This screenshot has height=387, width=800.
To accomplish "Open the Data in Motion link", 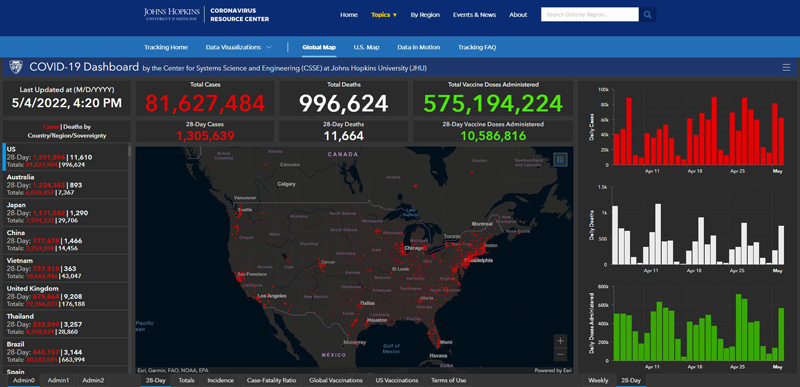I will click(x=418, y=47).
